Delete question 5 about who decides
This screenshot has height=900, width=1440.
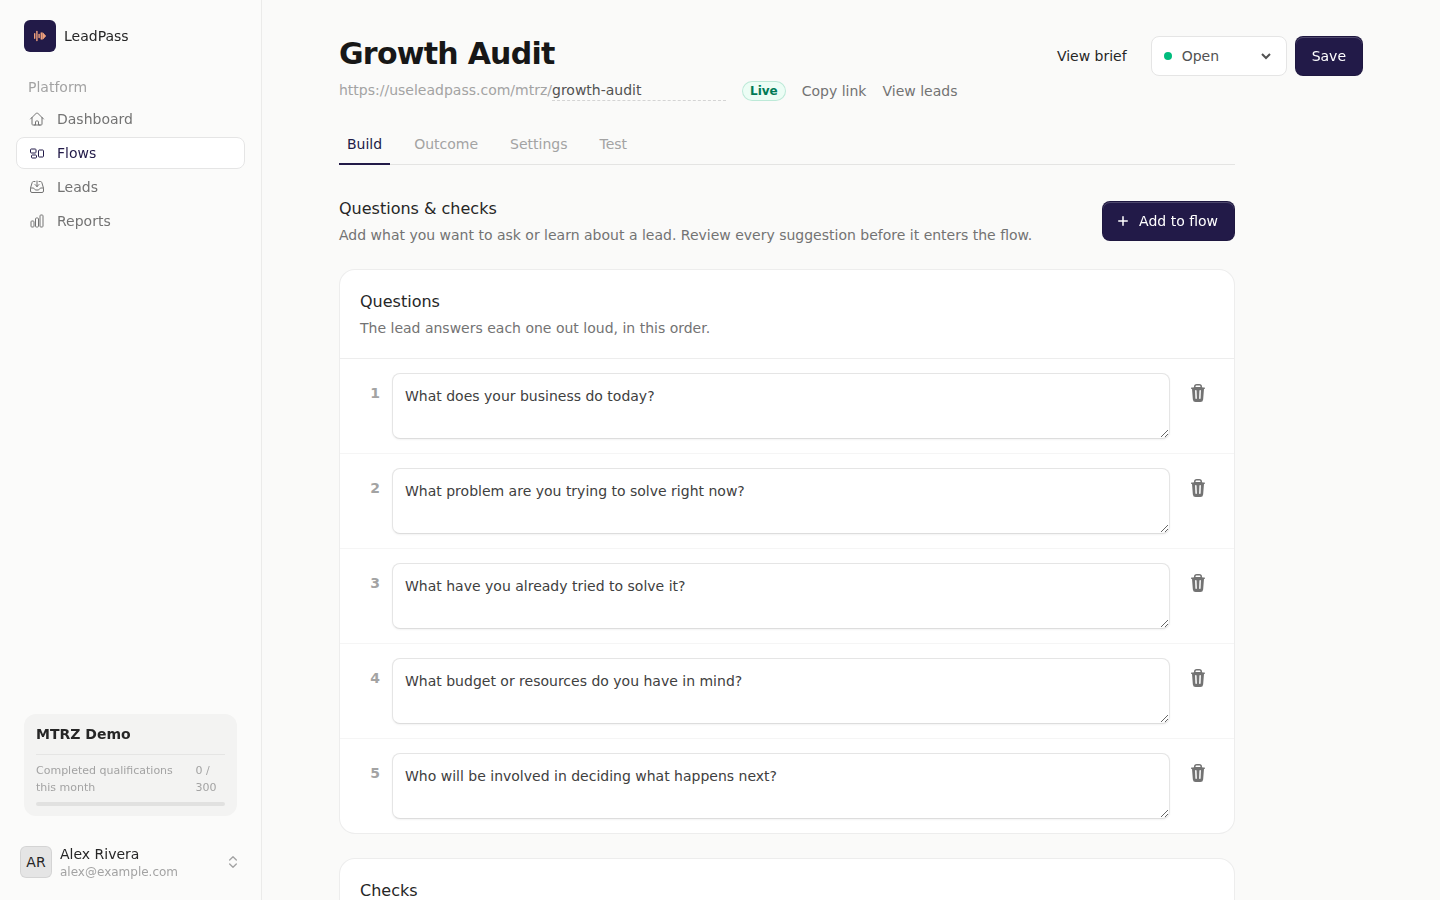pos(1198,773)
